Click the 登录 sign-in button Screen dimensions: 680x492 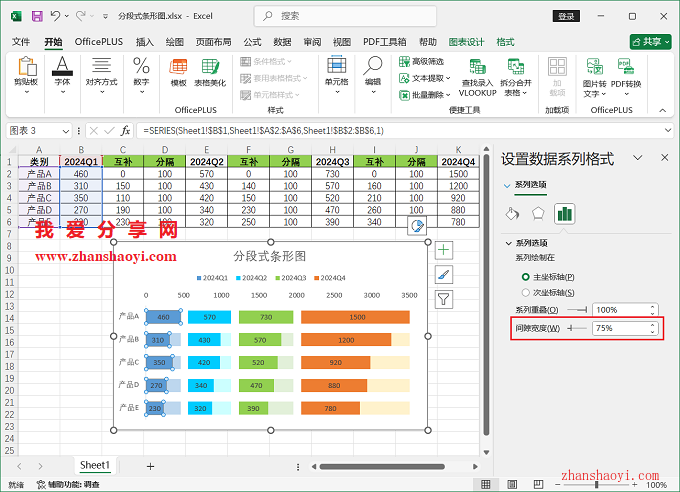click(566, 17)
